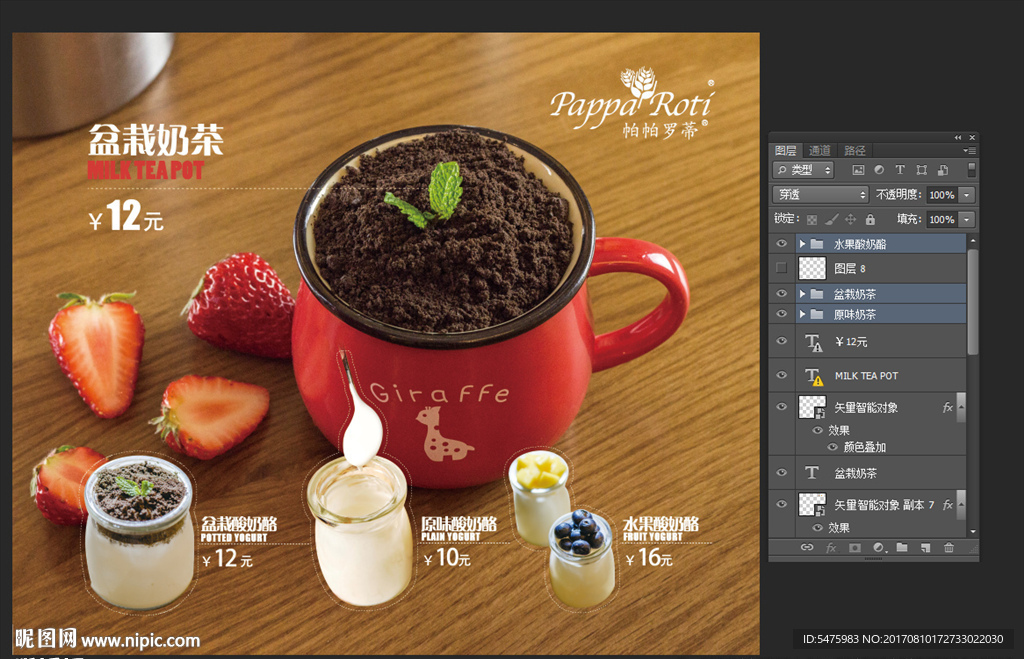Screen dimensions: 1024x659
Task: Click the add layer mask icon
Action: pos(854,547)
